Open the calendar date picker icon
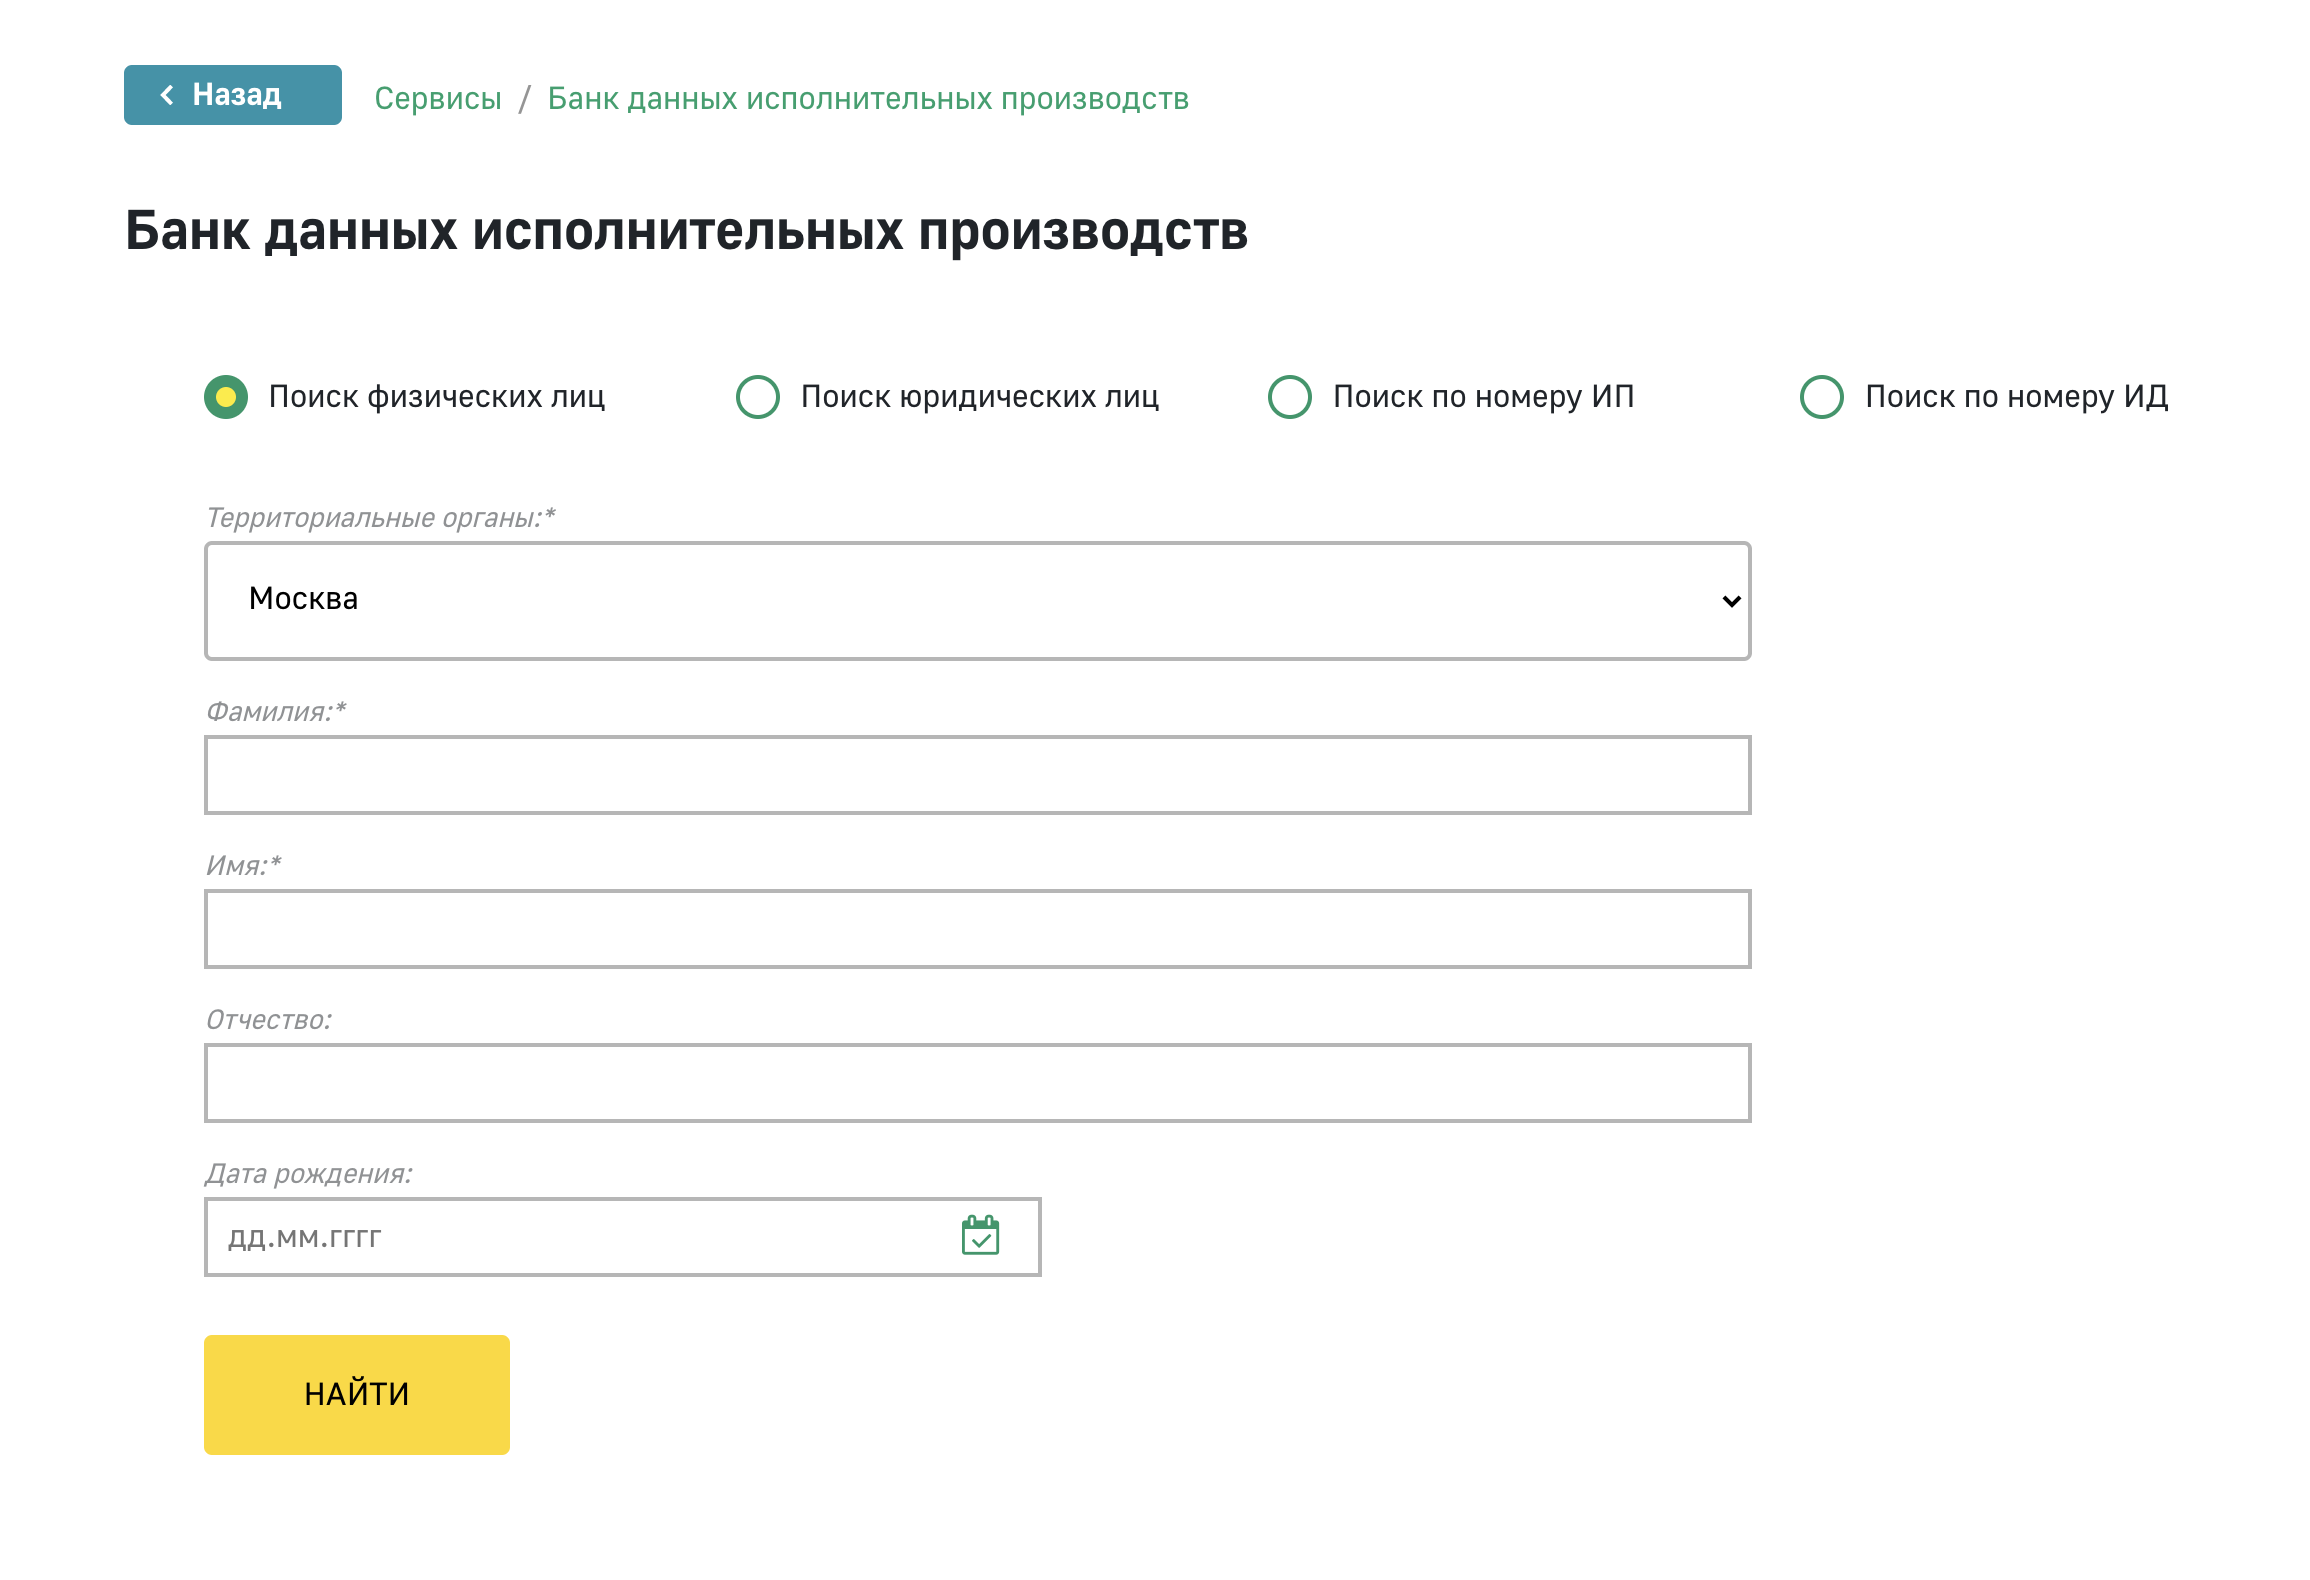 980,1235
